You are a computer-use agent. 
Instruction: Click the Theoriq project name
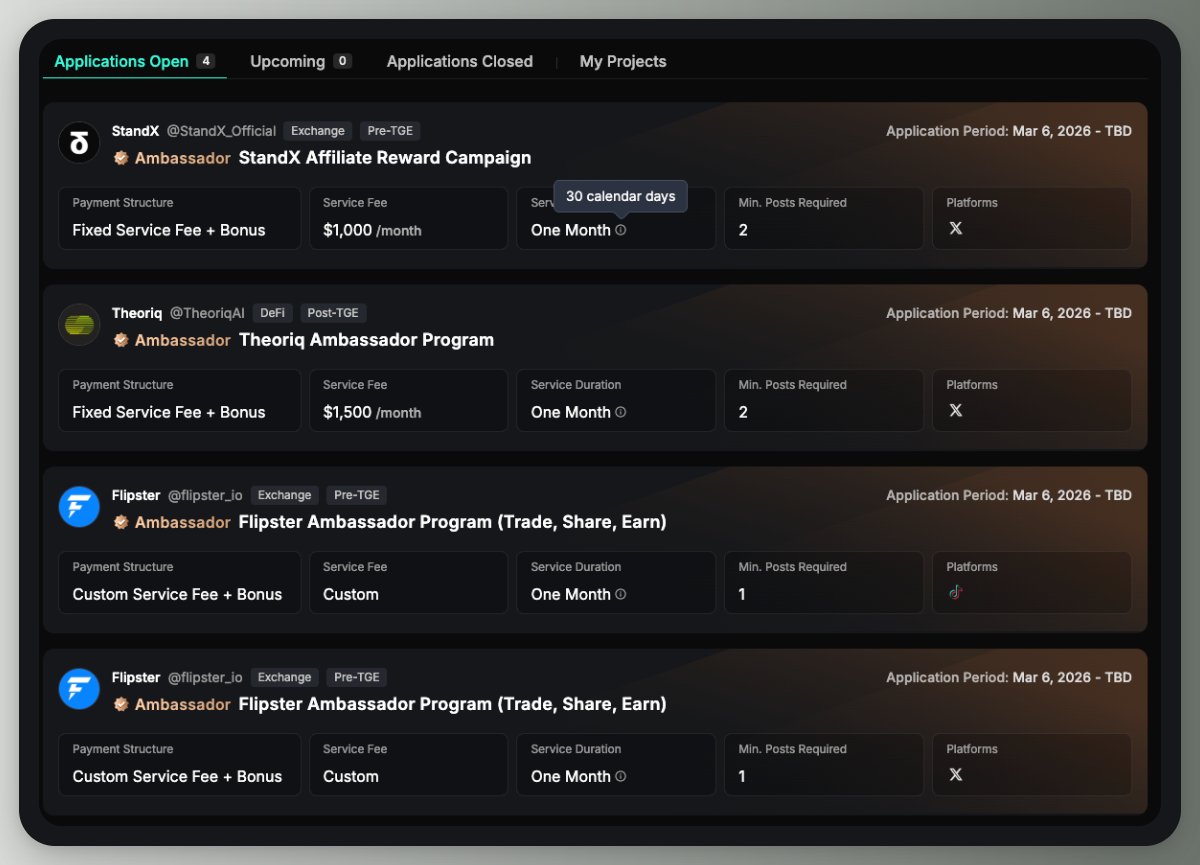click(x=137, y=313)
